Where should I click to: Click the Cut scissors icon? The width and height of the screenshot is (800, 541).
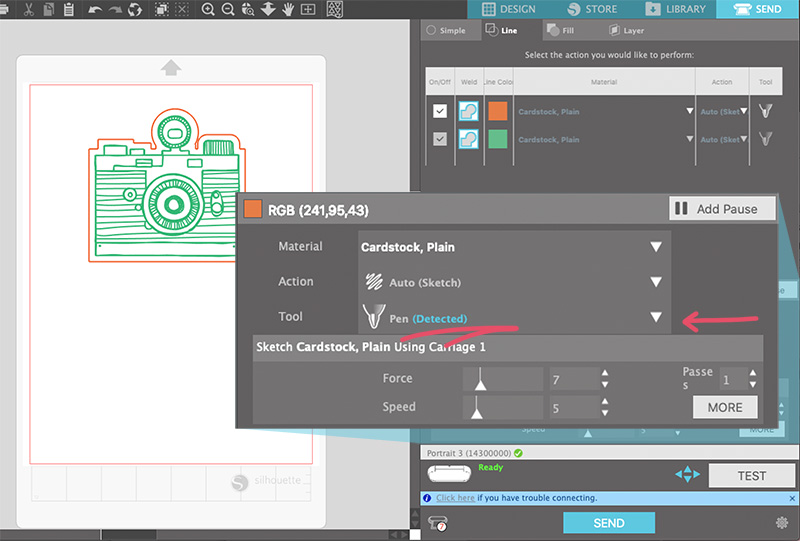point(29,9)
